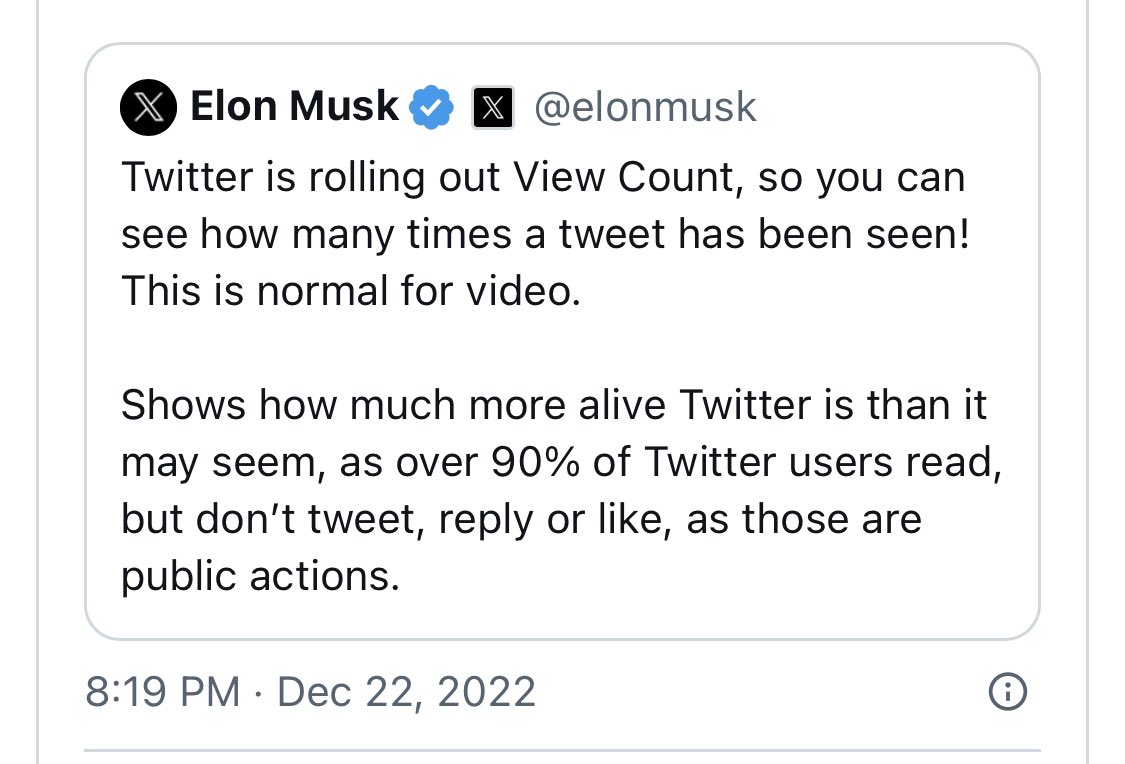This screenshot has height=764, width=1125.
Task: Click the line starting "Twitter is rolling out"
Action: (543, 178)
